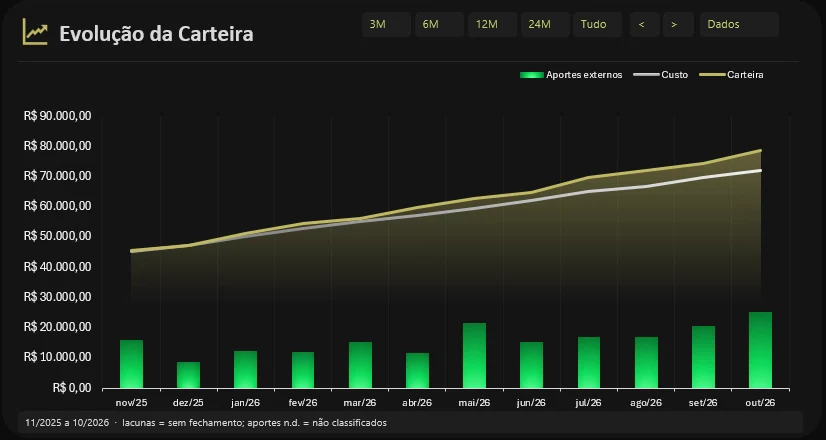The height and width of the screenshot is (440, 826).
Task: Click the dez/25 green bar
Action: tap(188, 375)
